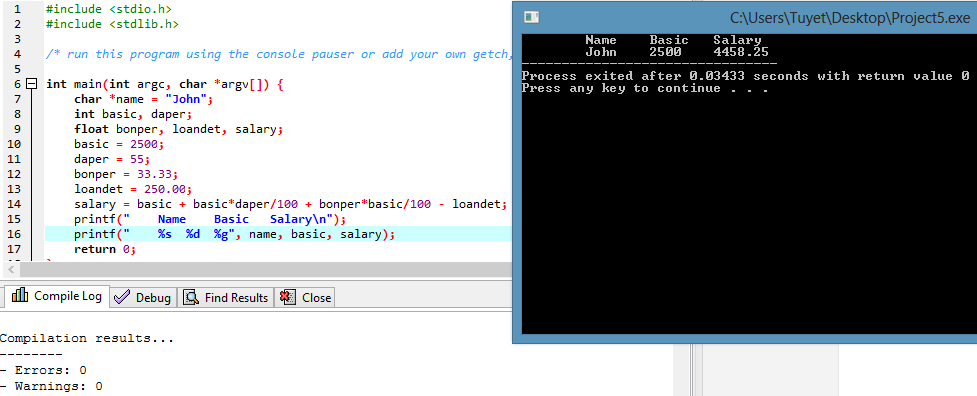977x396 pixels.
Task: Click the 'basic = 2500;' line
Action: click(x=119, y=144)
